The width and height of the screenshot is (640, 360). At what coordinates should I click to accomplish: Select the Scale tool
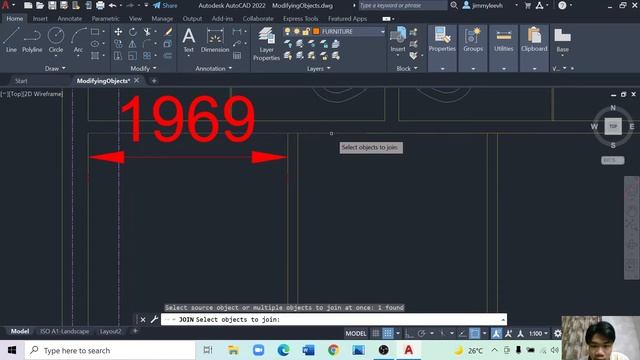click(132, 56)
